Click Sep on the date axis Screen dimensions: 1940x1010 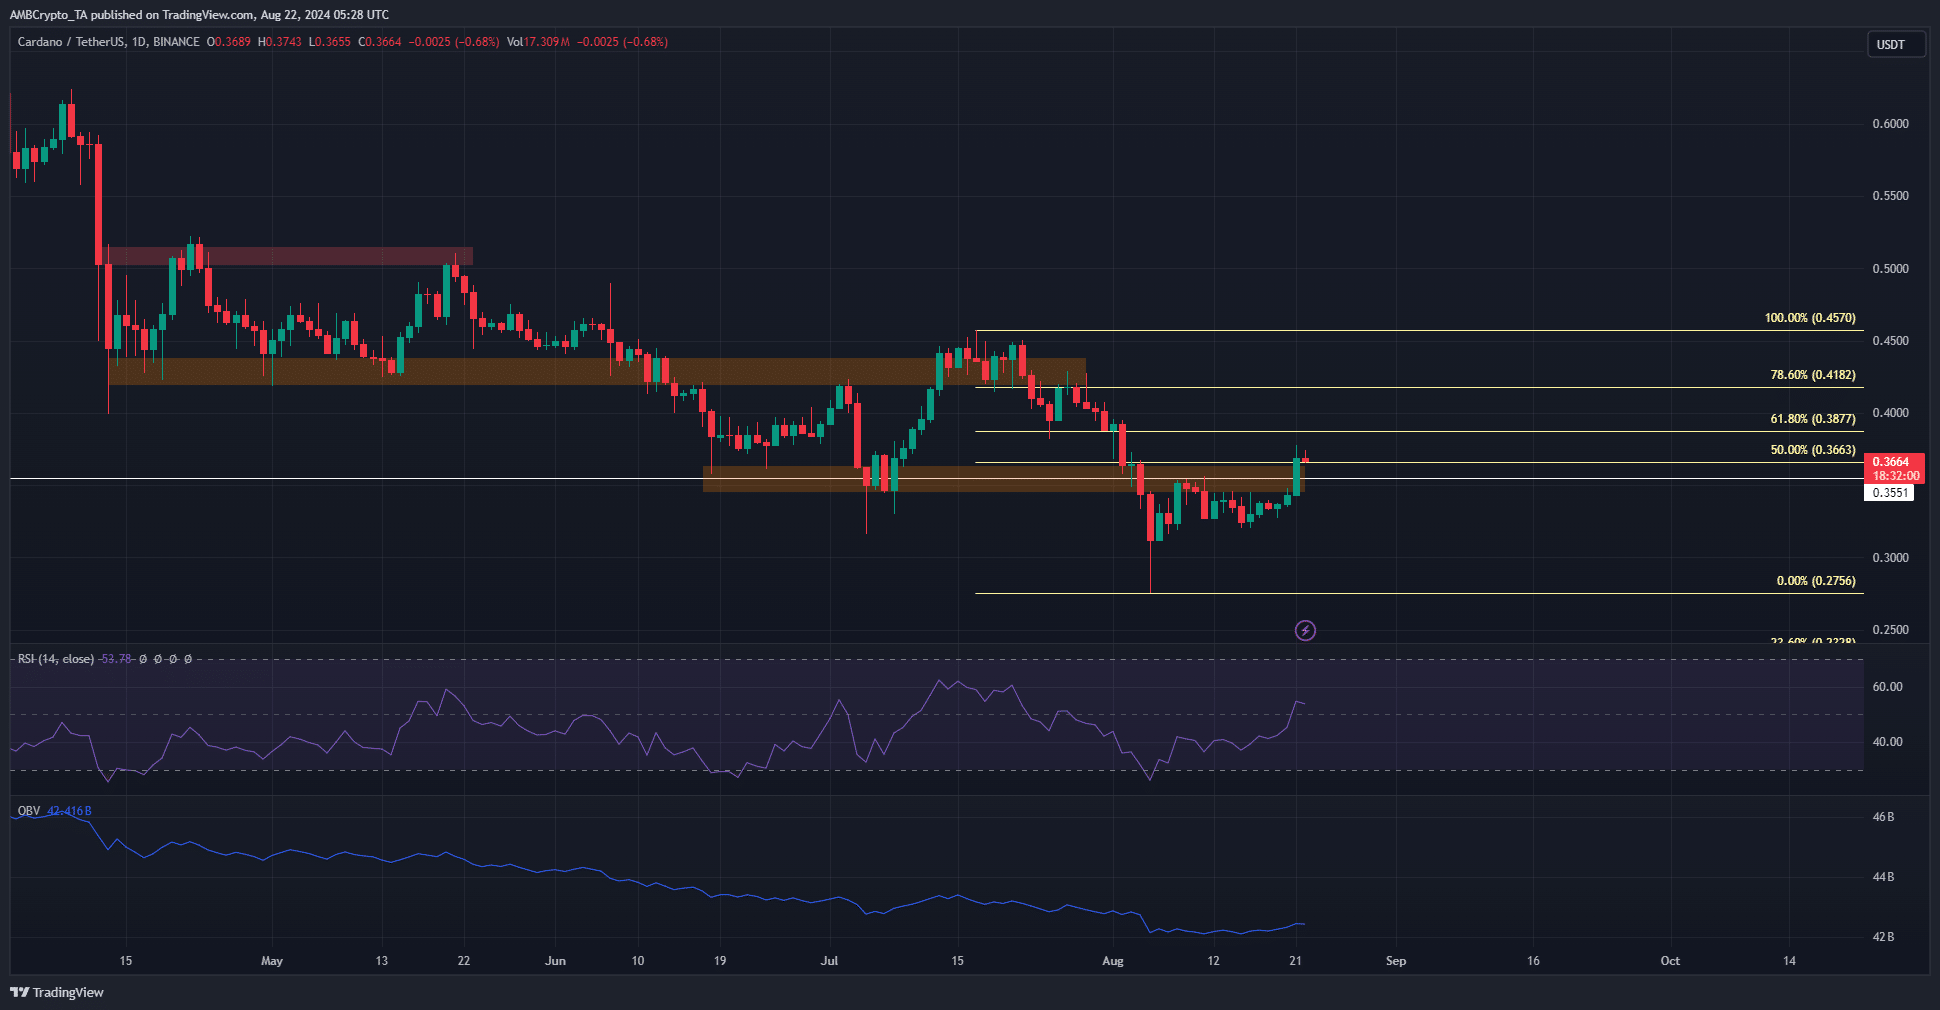[x=1396, y=961]
